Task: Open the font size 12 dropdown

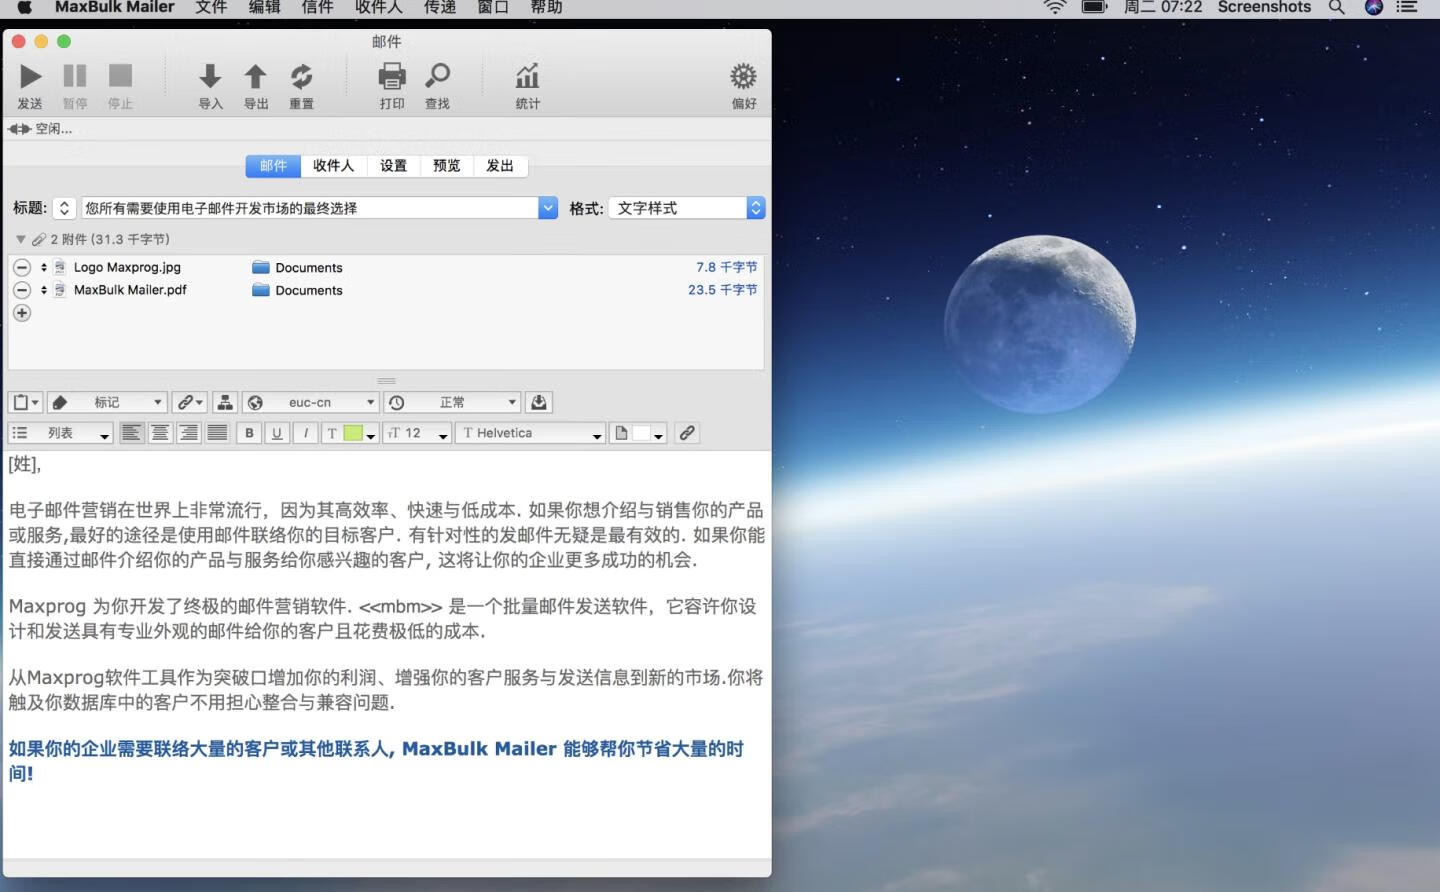Action: coord(418,433)
